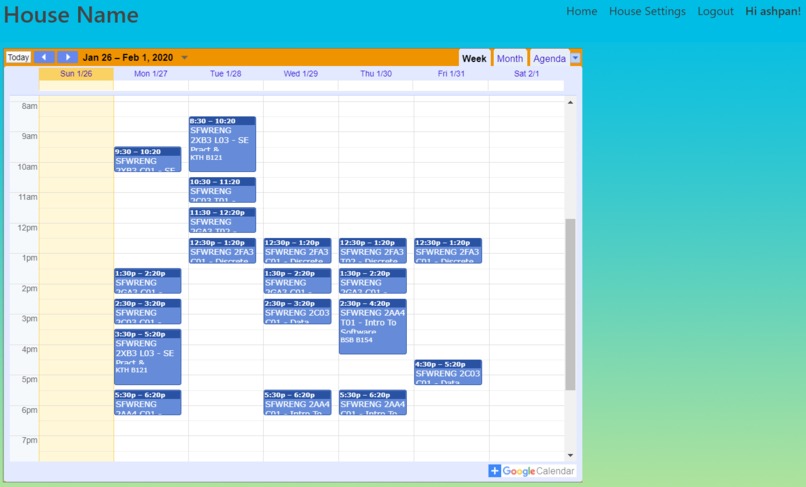Open Tuesday 11:30 – 12:20p event
This screenshot has width=806, height=487.
(222, 220)
